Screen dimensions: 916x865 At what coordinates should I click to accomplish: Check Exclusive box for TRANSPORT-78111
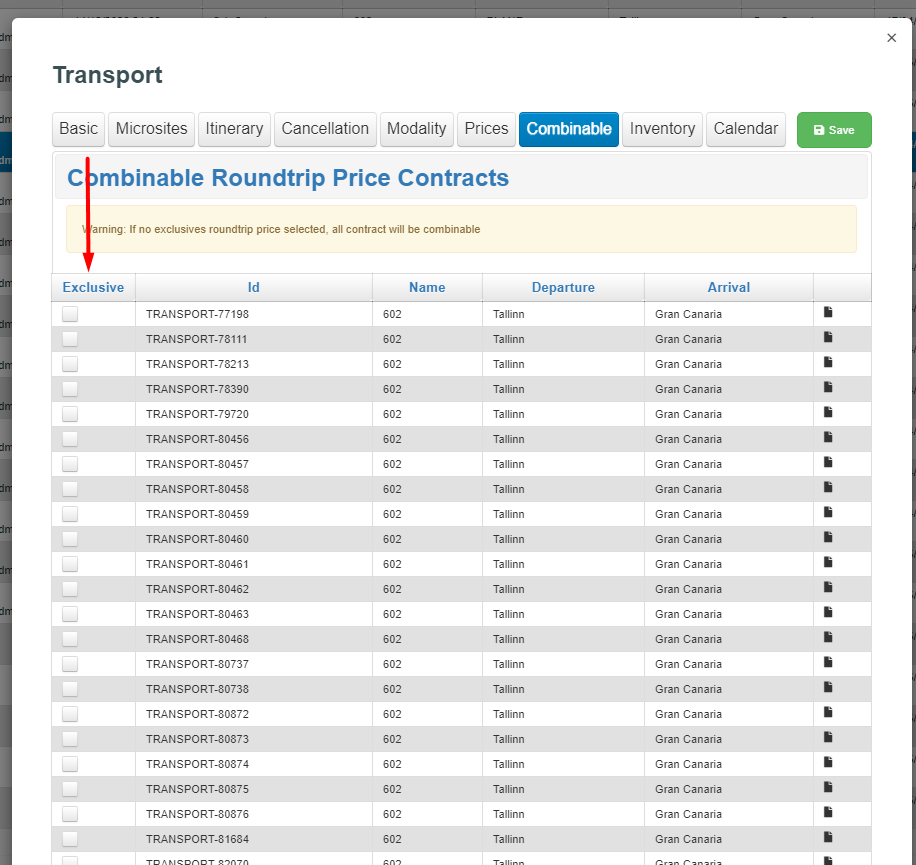point(70,339)
